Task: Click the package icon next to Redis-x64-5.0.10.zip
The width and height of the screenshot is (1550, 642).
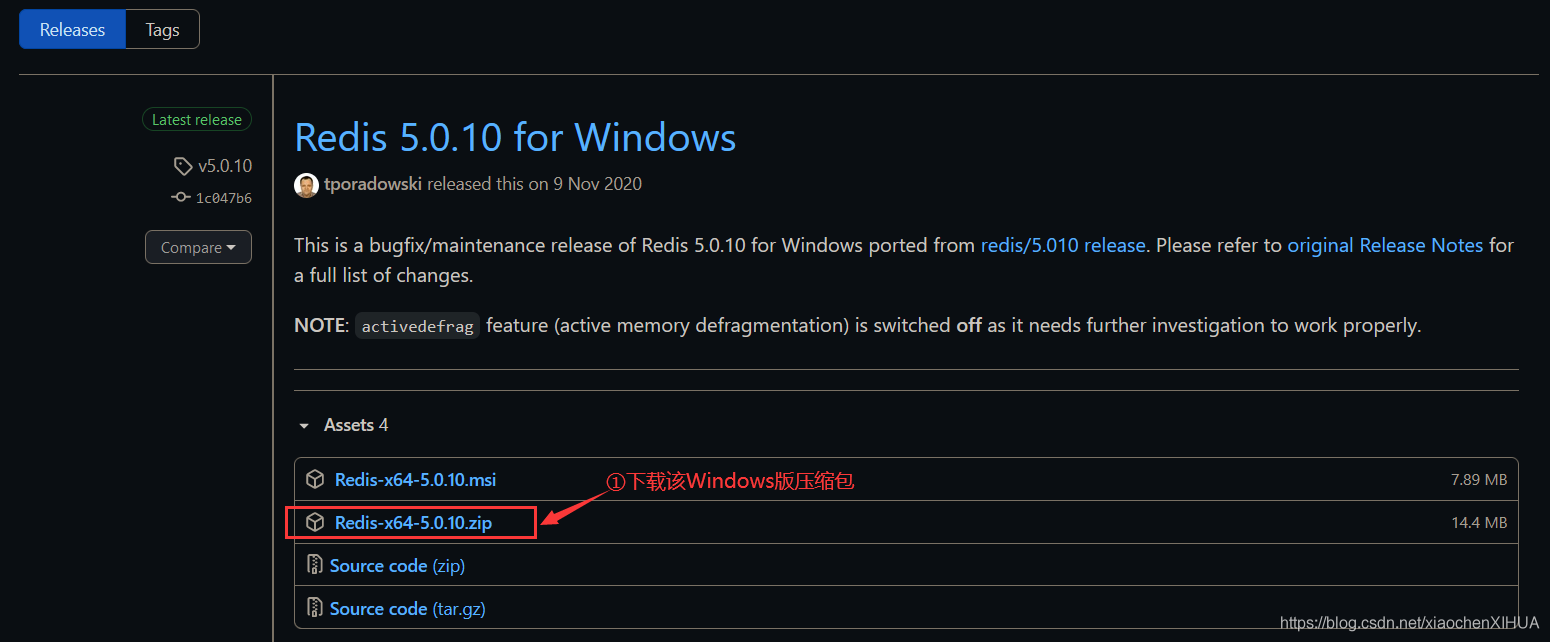Action: [315, 521]
